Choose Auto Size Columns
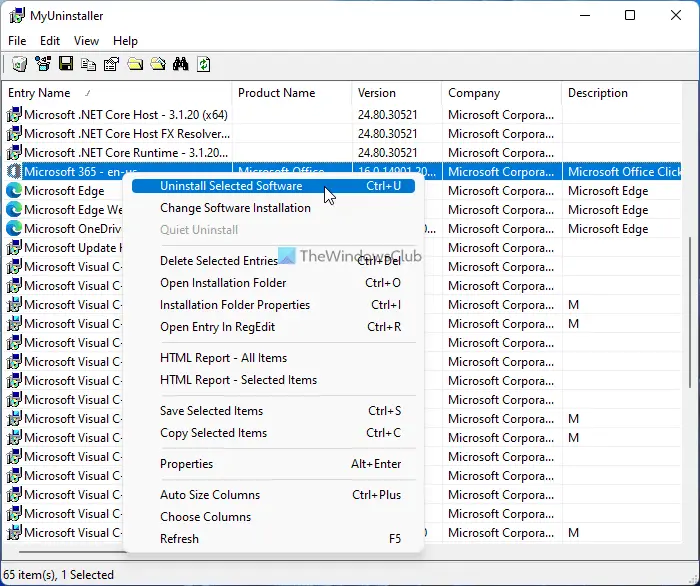 273,495
